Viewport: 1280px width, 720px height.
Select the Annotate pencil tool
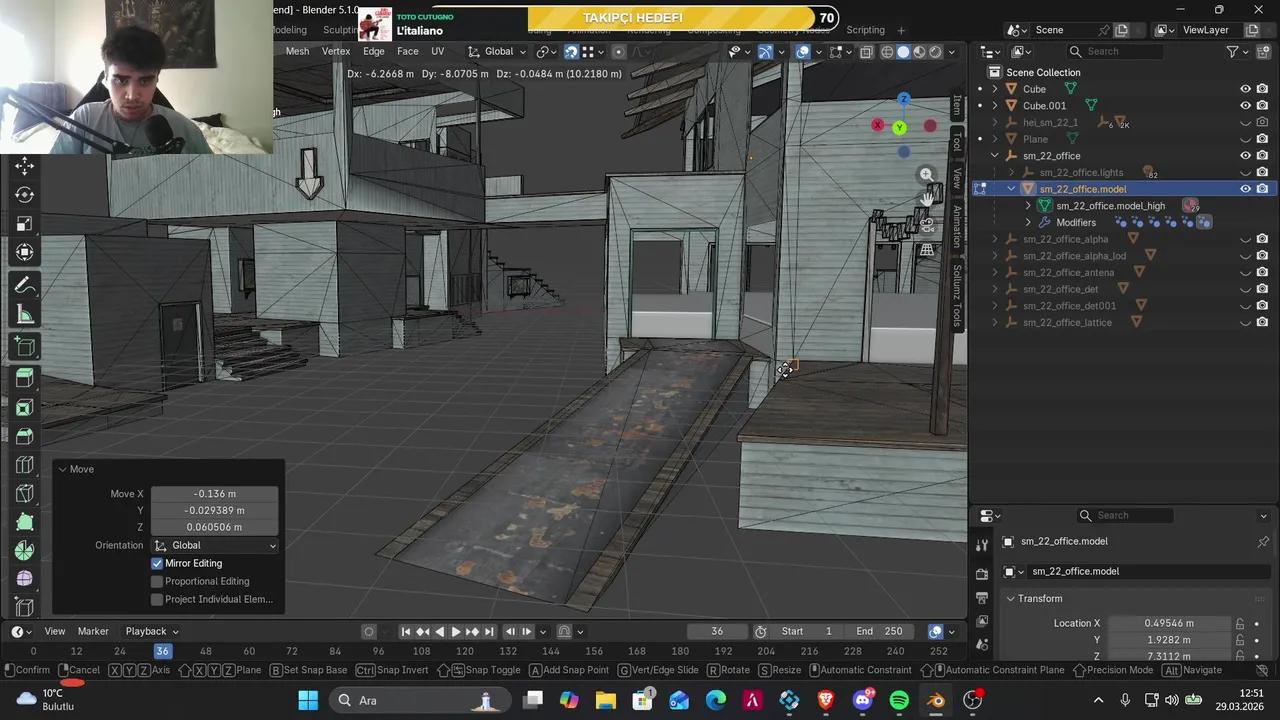pos(25,287)
